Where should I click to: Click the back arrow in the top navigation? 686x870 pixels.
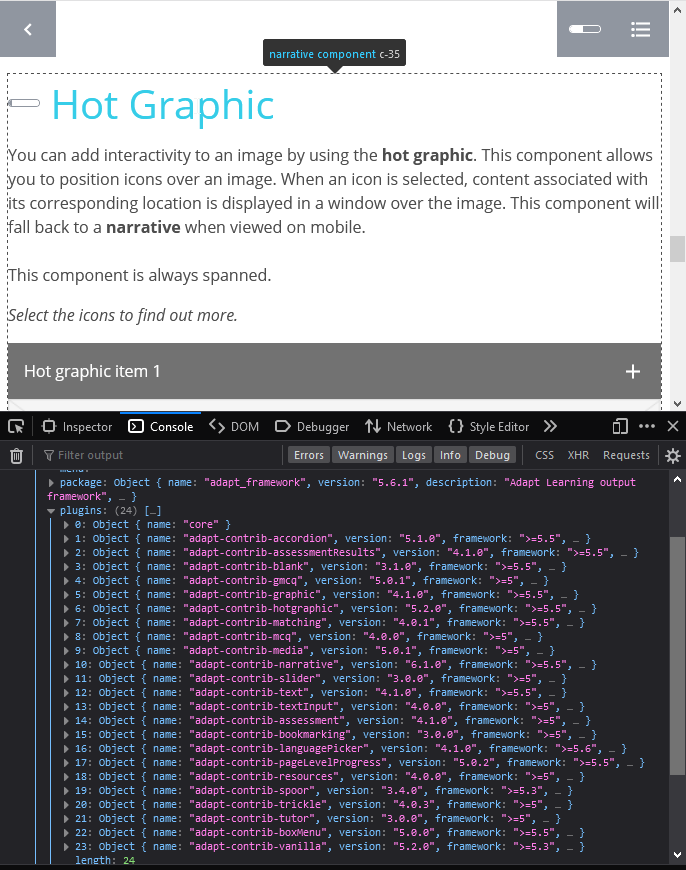[x=28, y=28]
